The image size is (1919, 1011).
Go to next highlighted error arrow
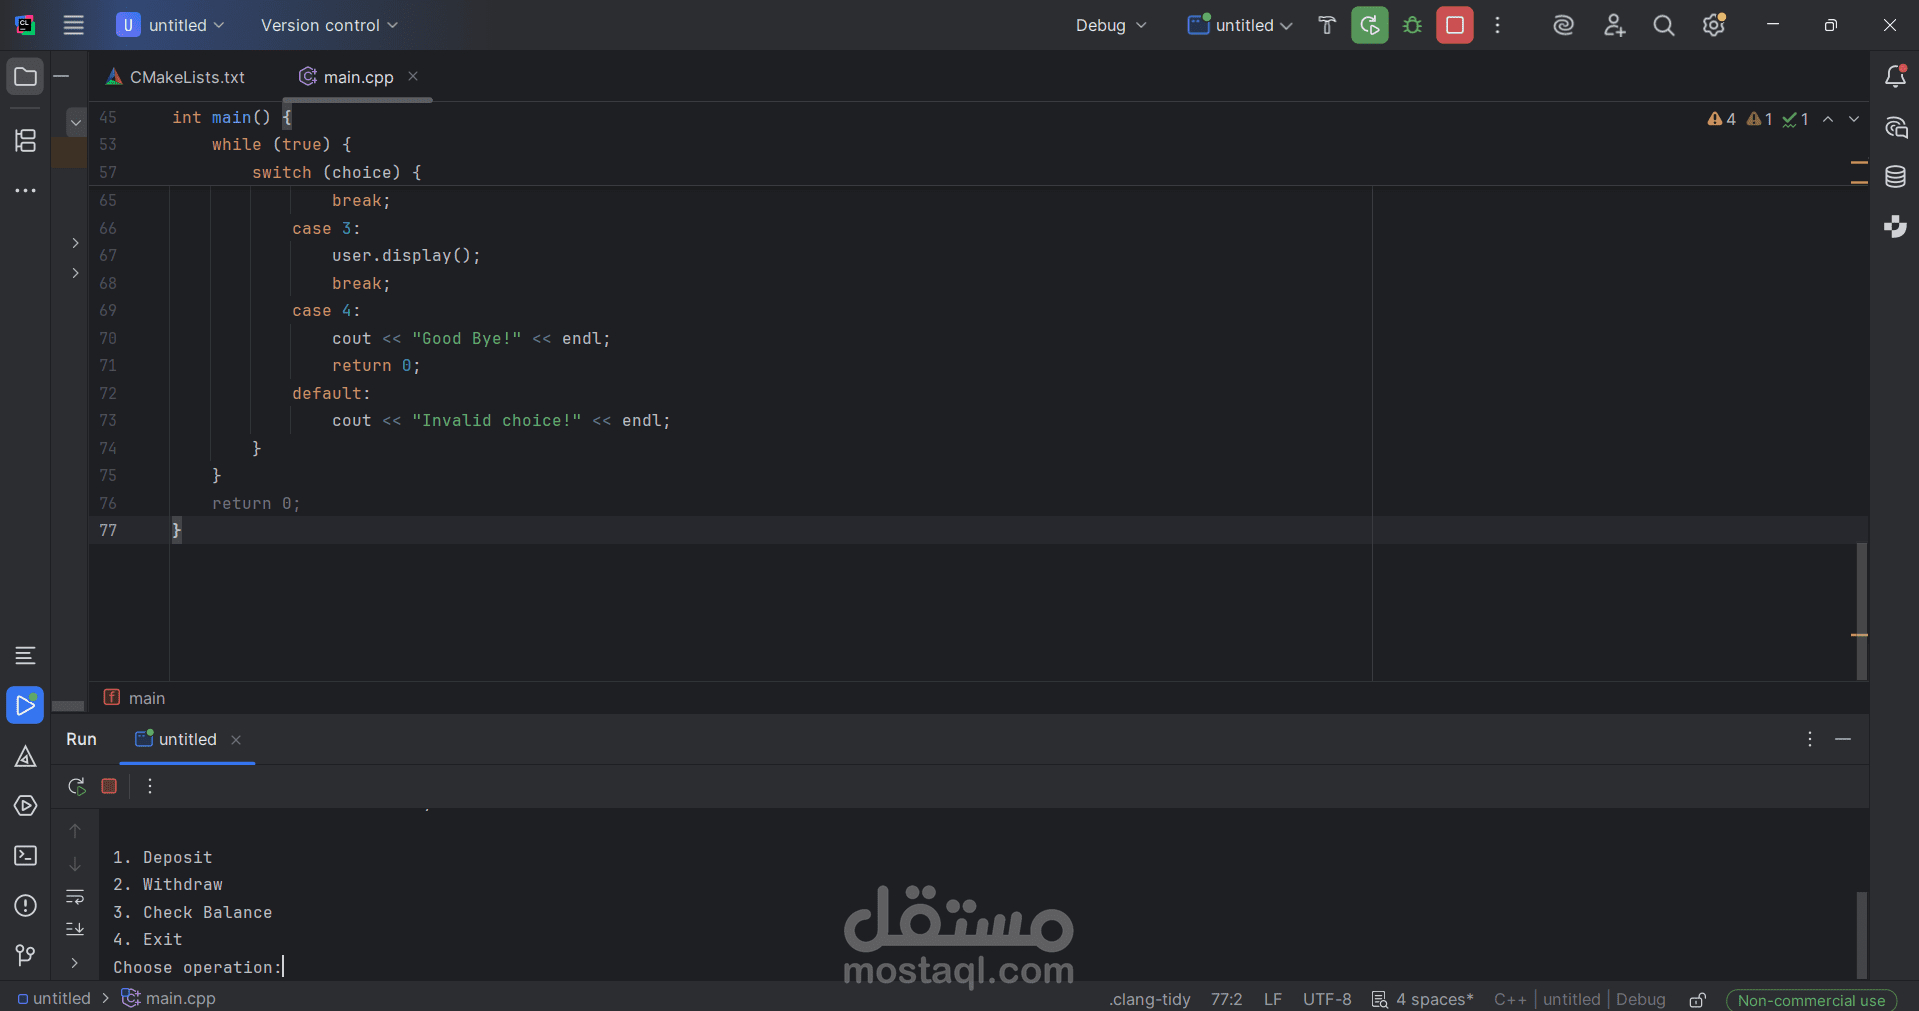pyautogui.click(x=1854, y=119)
